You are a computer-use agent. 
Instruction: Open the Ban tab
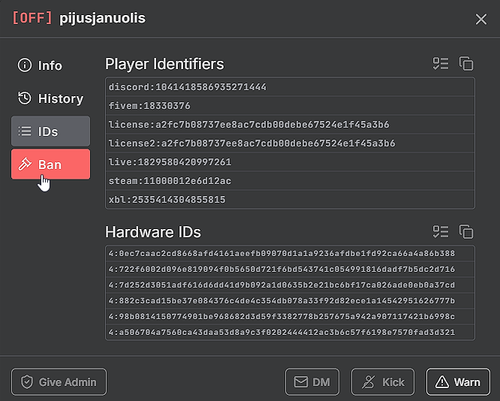pos(51,164)
